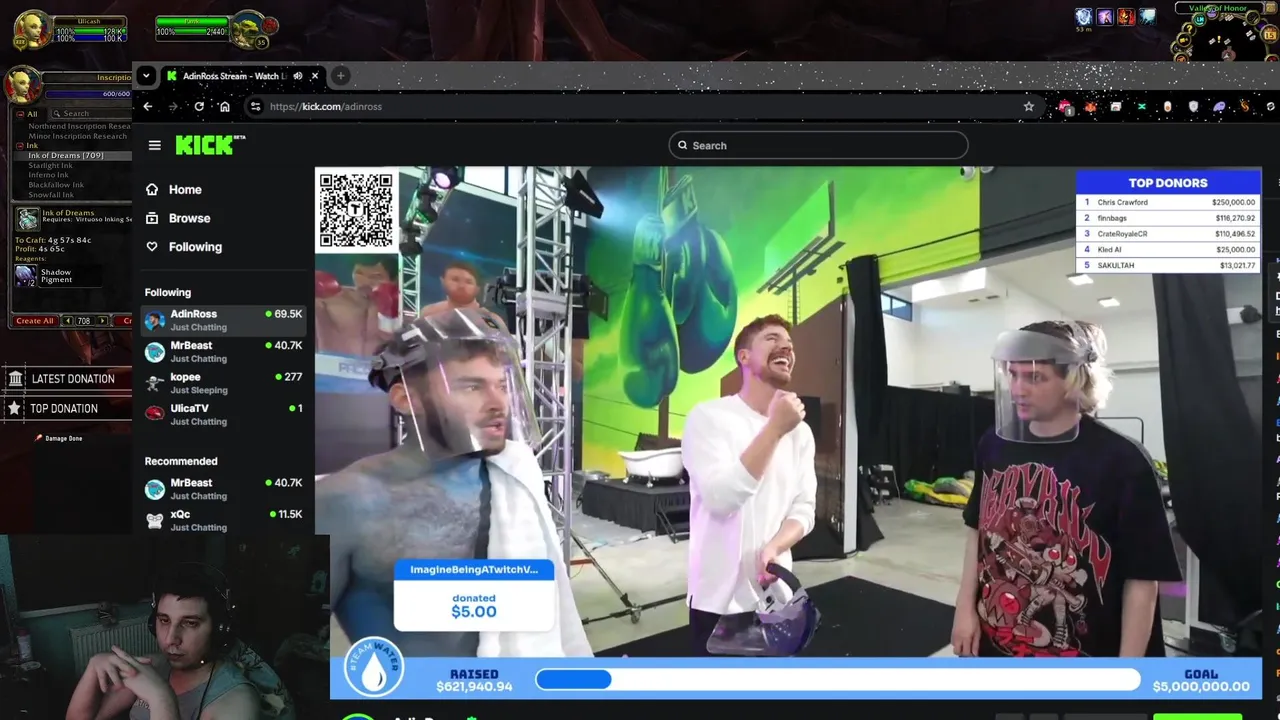Viewport: 1280px width, 720px height.
Task: Mute the AdinRoss Stream tab audio
Action: (x=298, y=76)
